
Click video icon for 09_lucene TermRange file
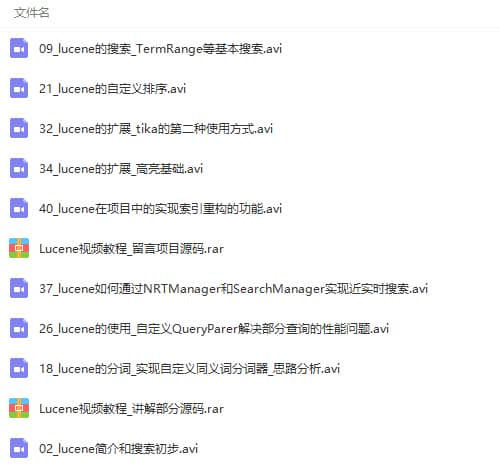[19, 48]
